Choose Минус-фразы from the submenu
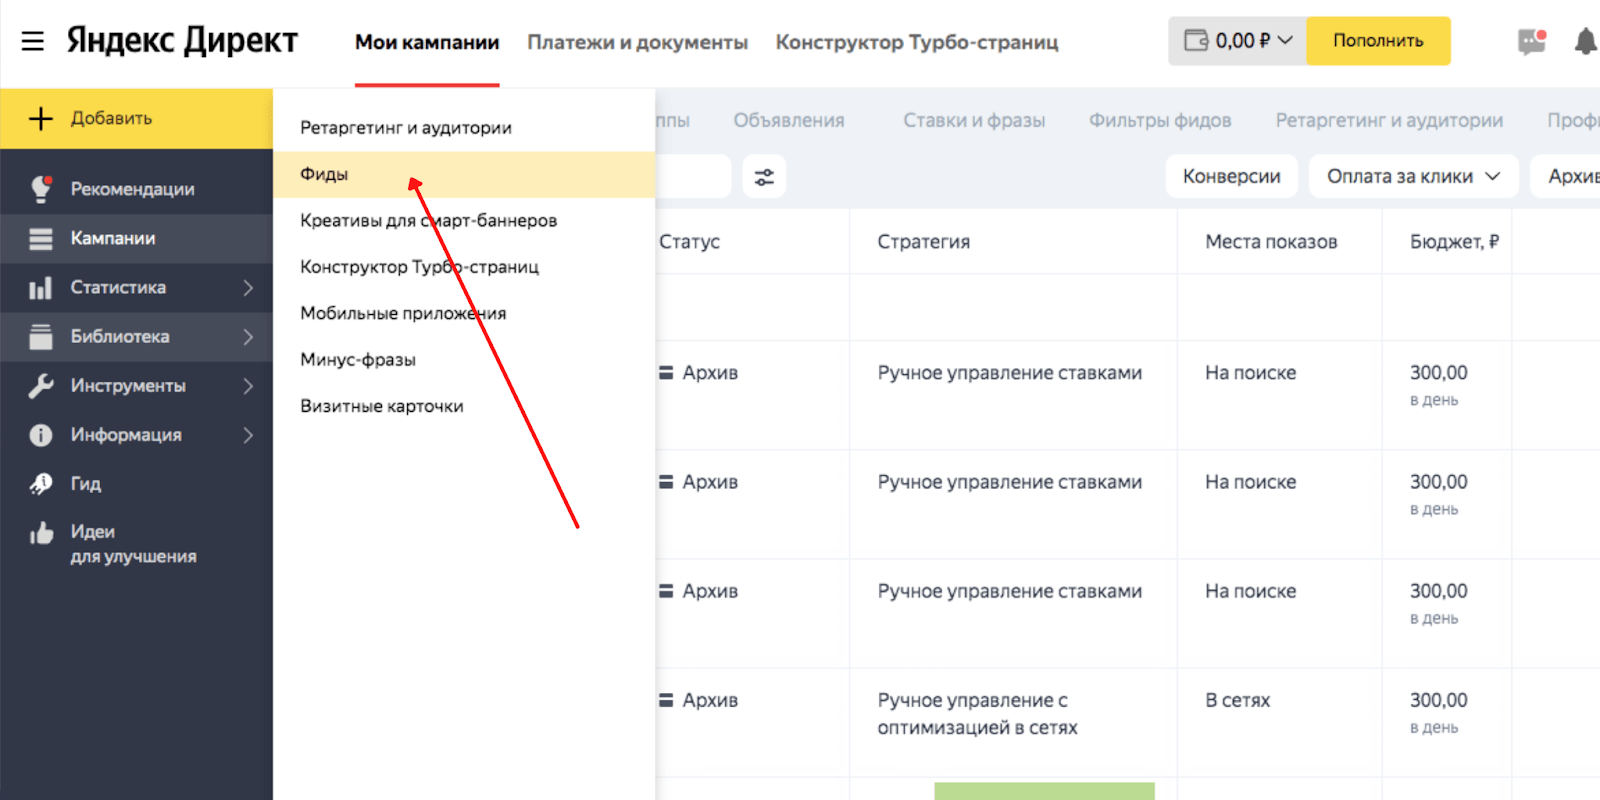 358,360
